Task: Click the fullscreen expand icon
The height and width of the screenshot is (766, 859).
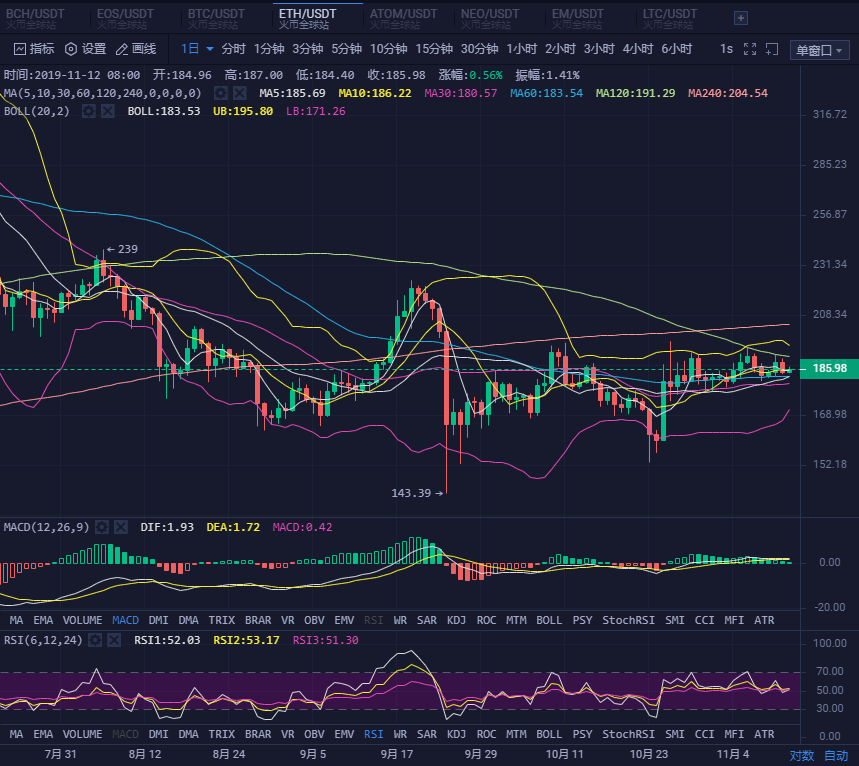Action: click(x=750, y=49)
